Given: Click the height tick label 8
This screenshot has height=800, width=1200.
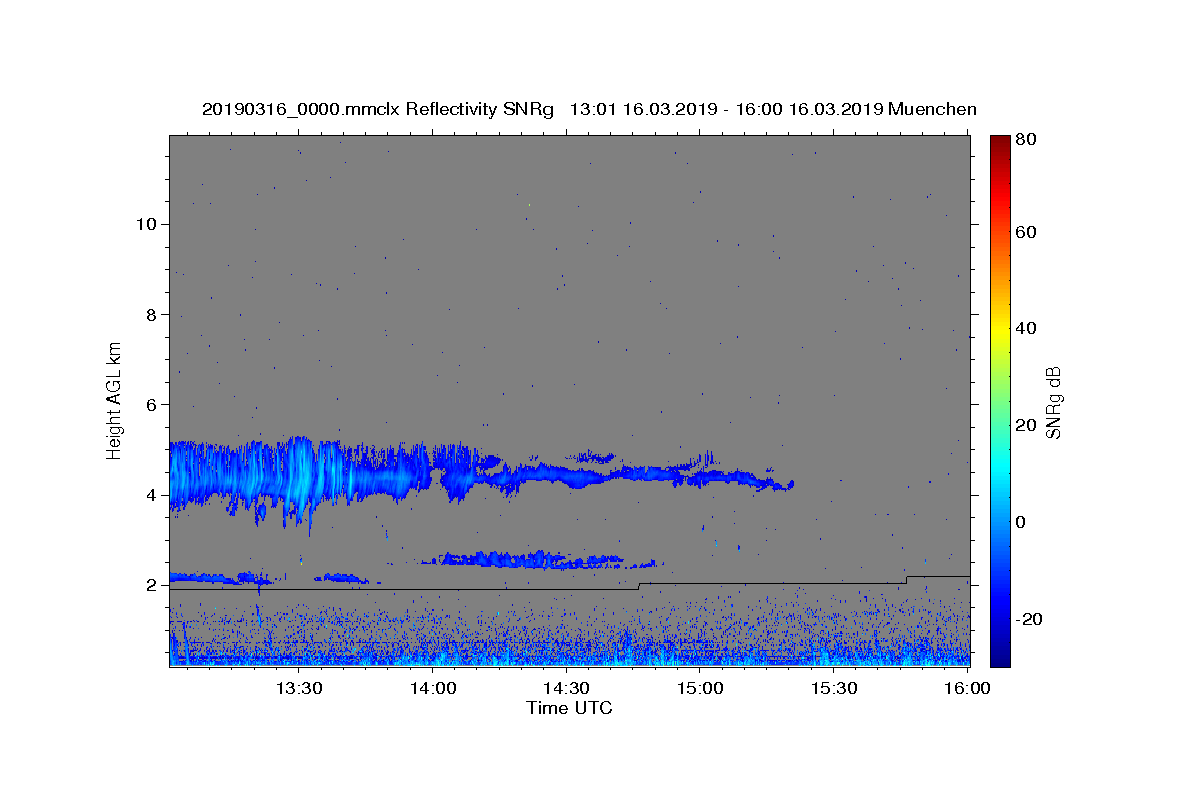Looking at the screenshot, I should [150, 314].
